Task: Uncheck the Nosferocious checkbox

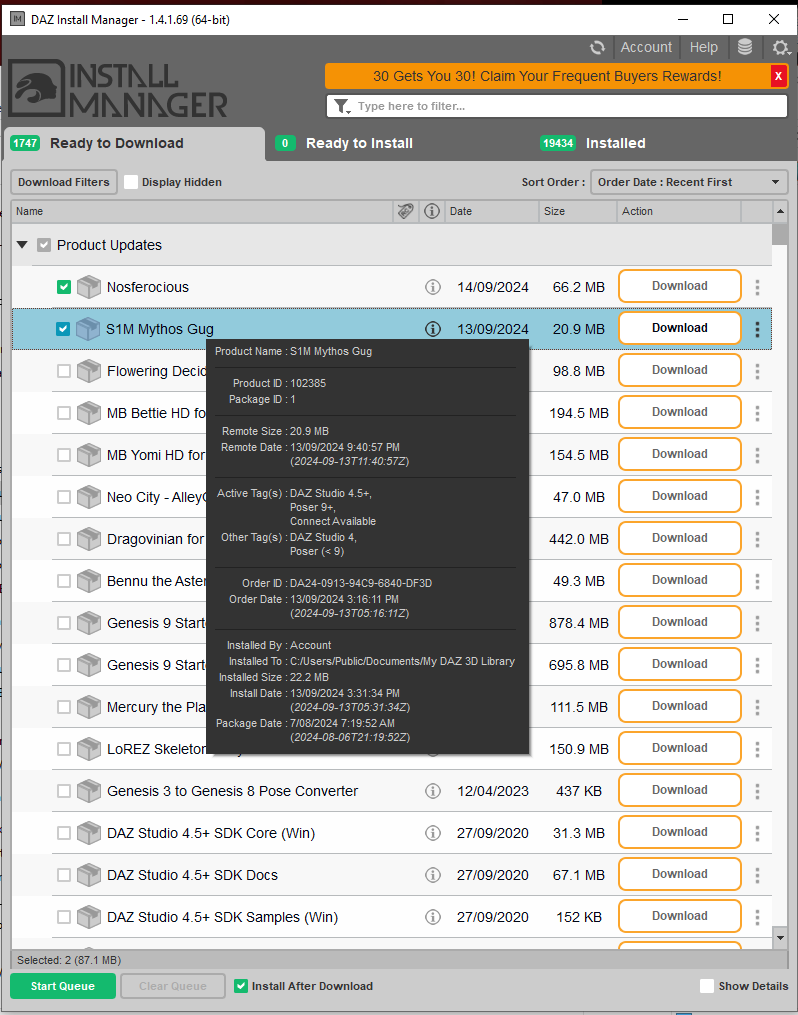Action: tap(63, 287)
